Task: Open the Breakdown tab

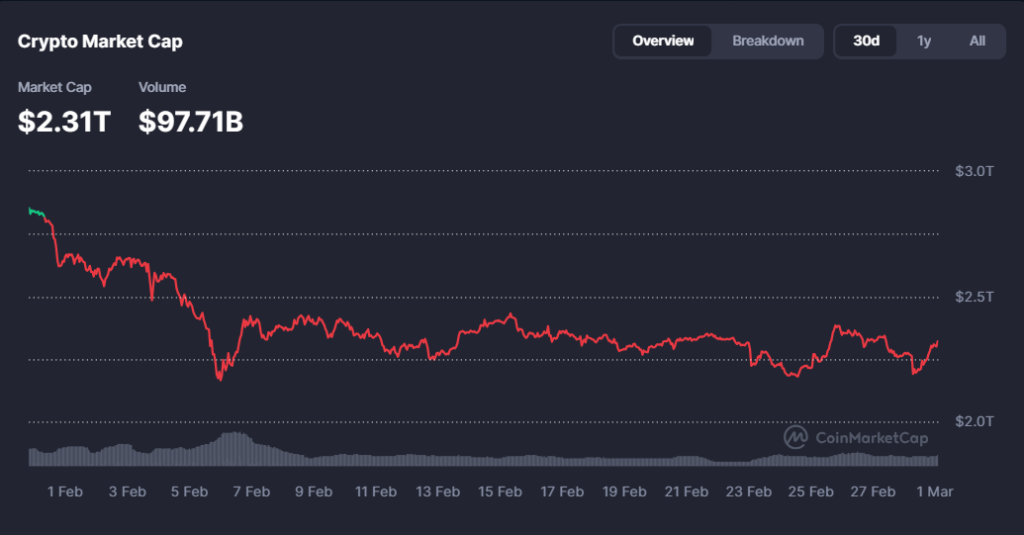Action: 767,41
